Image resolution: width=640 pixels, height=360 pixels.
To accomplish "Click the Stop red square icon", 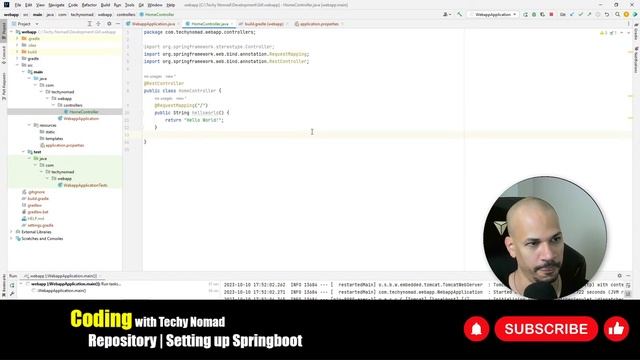I will coord(551,14).
